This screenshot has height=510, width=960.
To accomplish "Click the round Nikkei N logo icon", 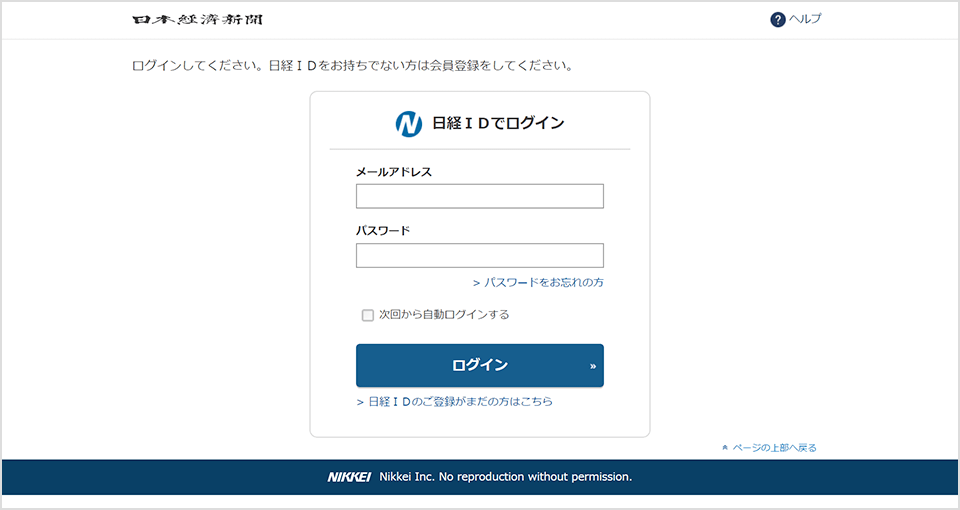I will [409, 124].
